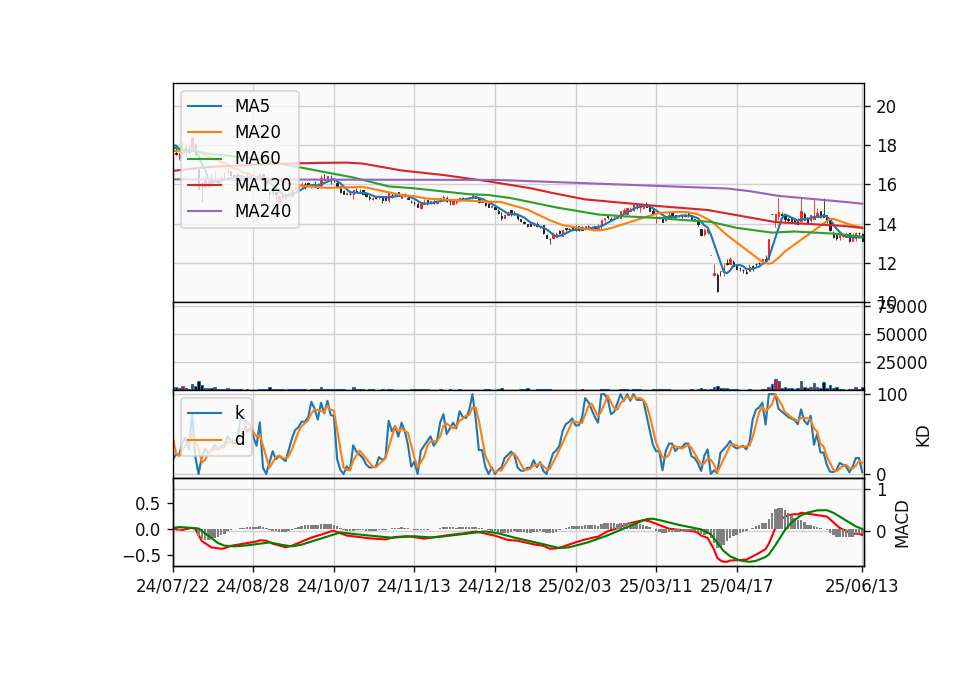Click the 24/11/13 date label
The width and height of the screenshot is (960, 690).
coord(414,586)
